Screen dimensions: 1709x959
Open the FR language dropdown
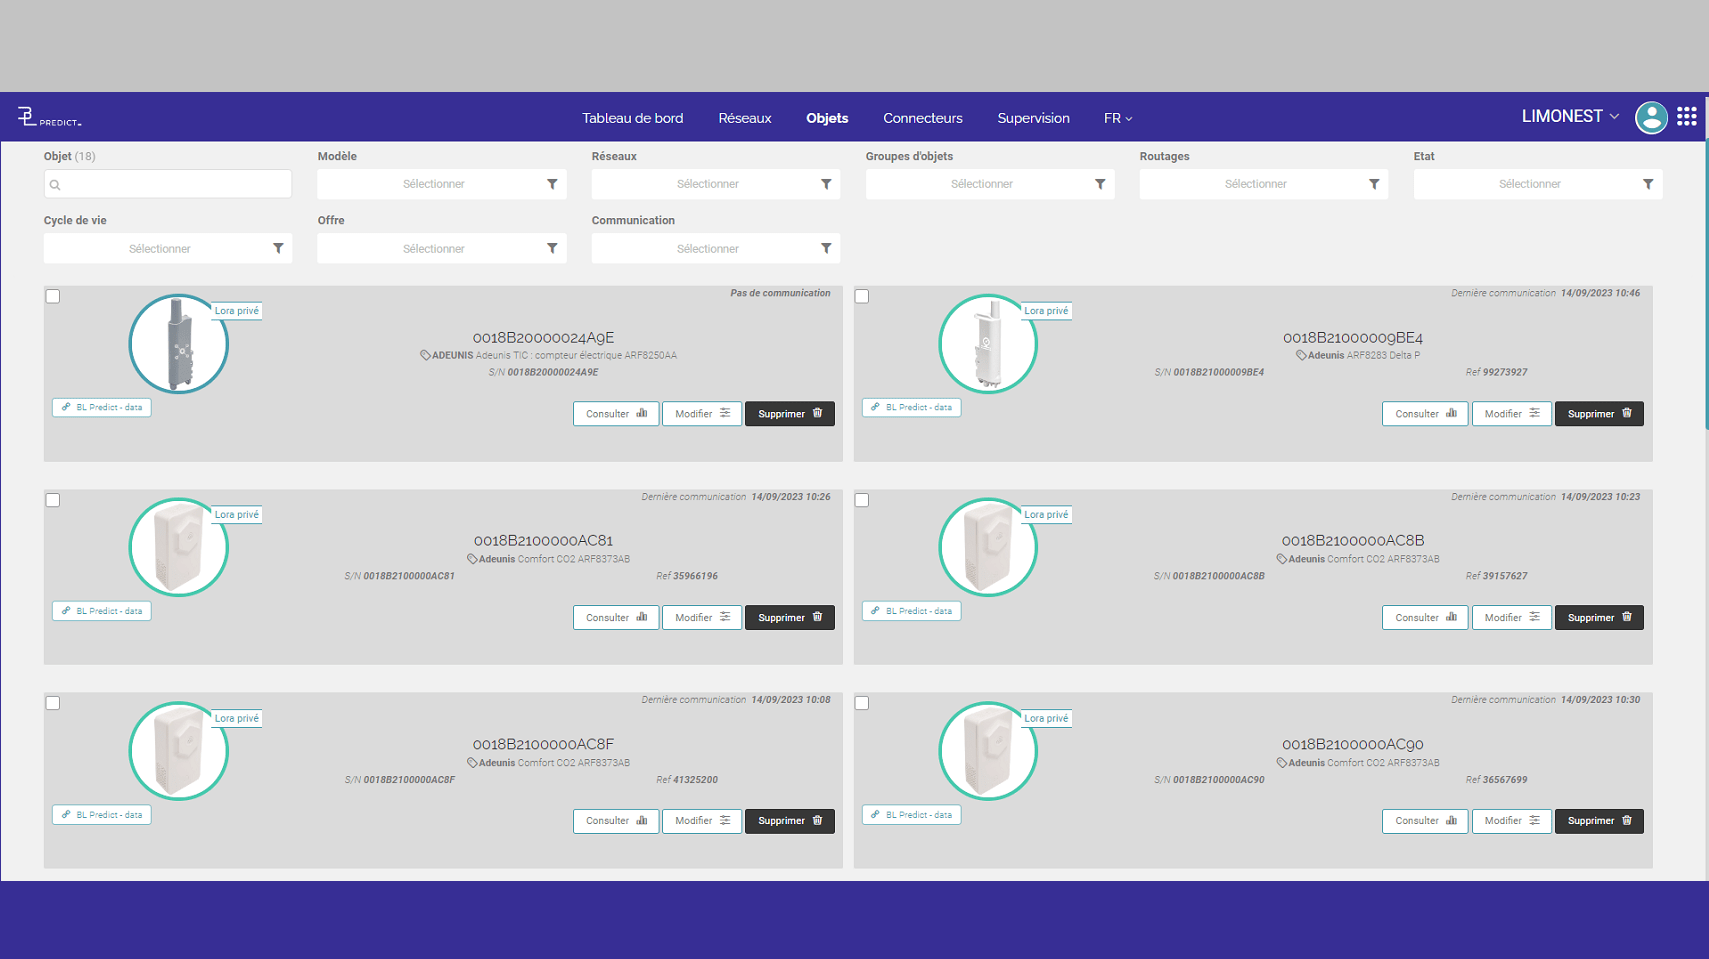tap(1118, 118)
